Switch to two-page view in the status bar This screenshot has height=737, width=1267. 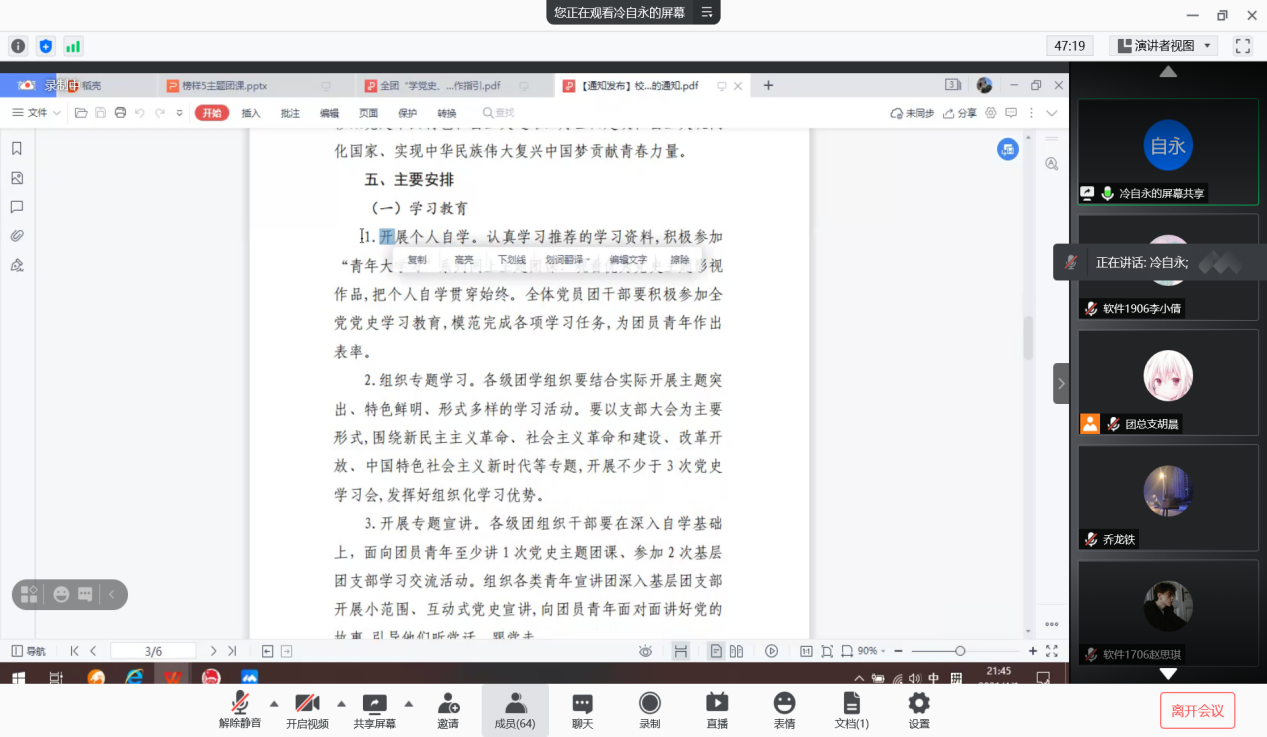coord(737,650)
